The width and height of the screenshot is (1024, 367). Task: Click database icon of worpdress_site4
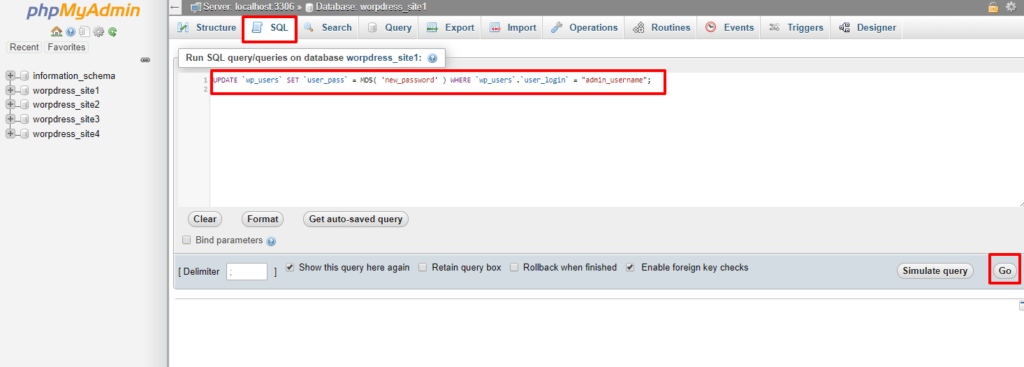(25, 134)
